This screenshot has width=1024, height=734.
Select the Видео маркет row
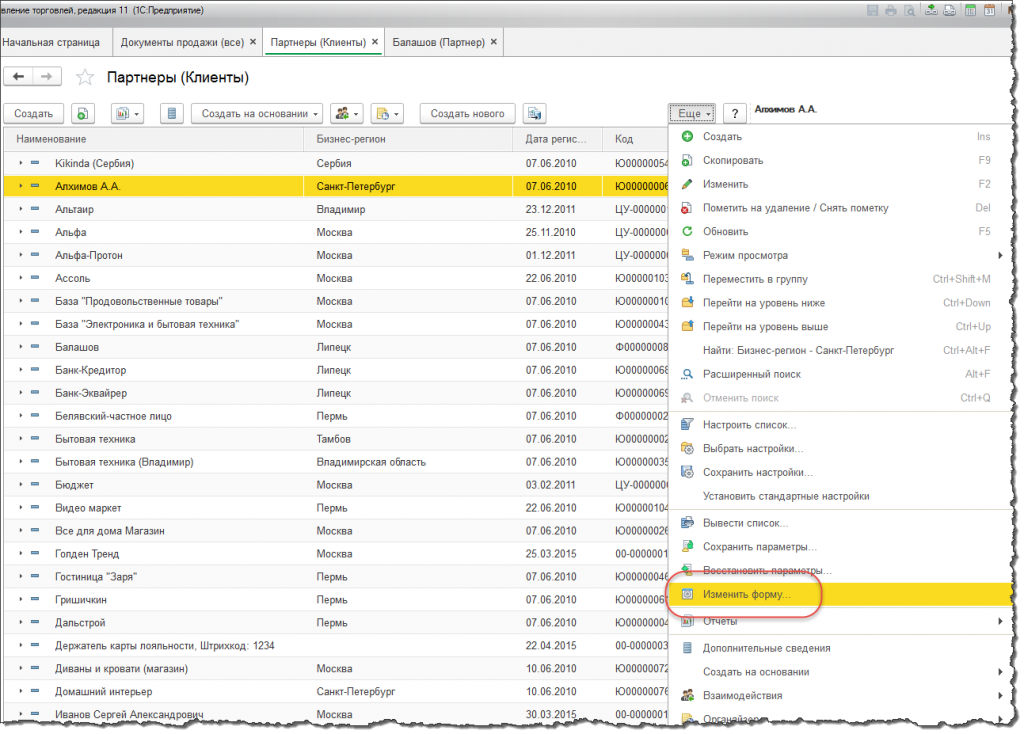[x=336, y=508]
